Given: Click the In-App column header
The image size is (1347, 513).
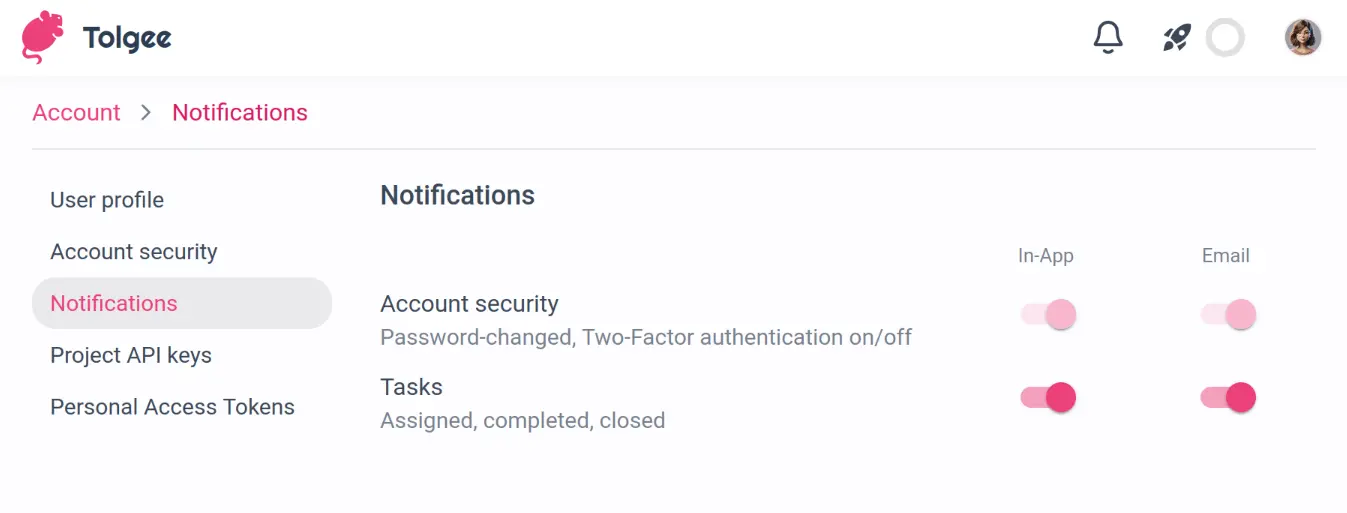Looking at the screenshot, I should tap(1045, 256).
